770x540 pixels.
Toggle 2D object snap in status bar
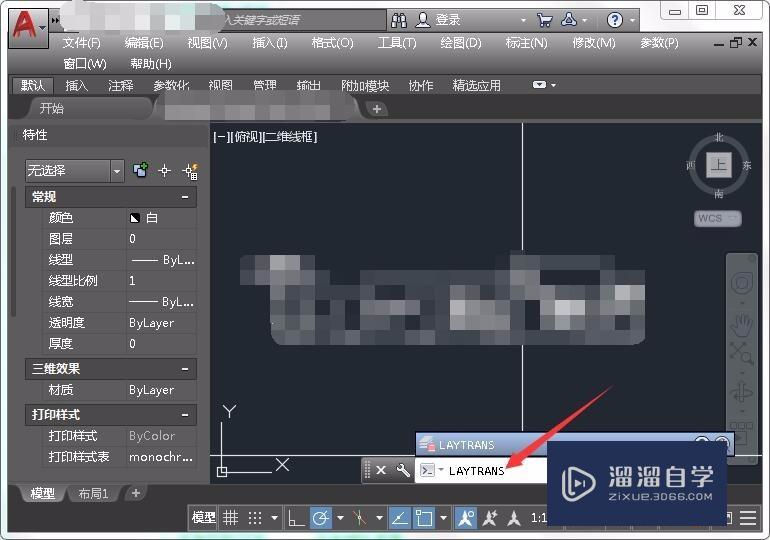423,518
